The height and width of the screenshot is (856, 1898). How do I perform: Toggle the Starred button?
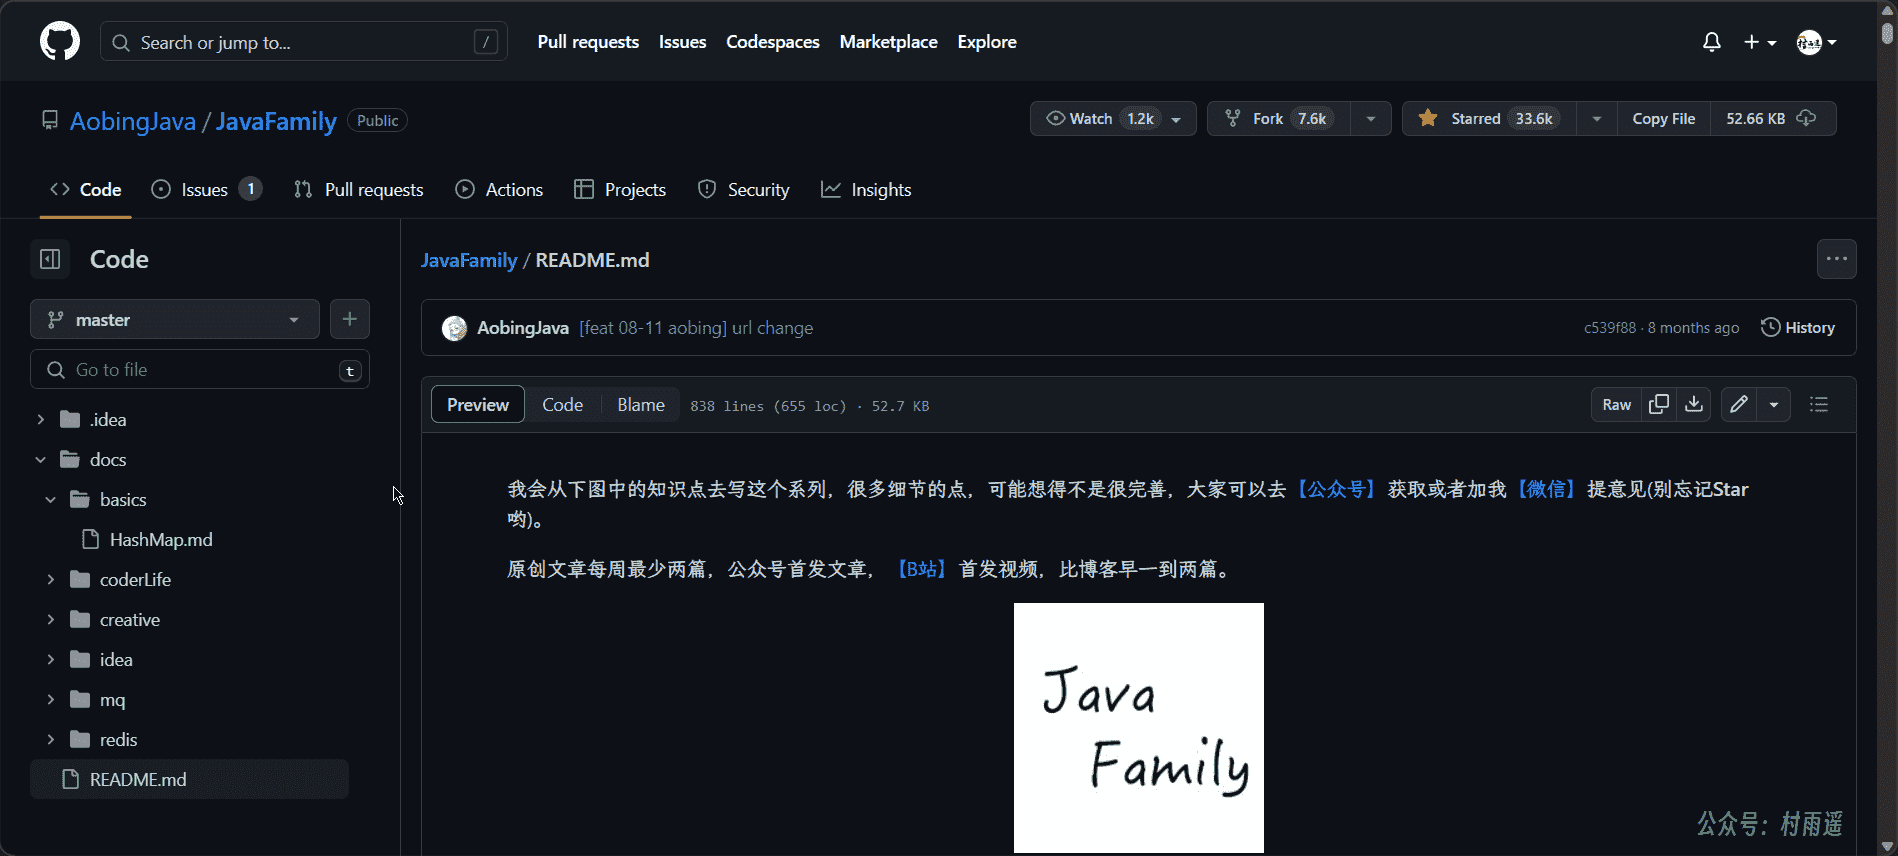(1489, 118)
